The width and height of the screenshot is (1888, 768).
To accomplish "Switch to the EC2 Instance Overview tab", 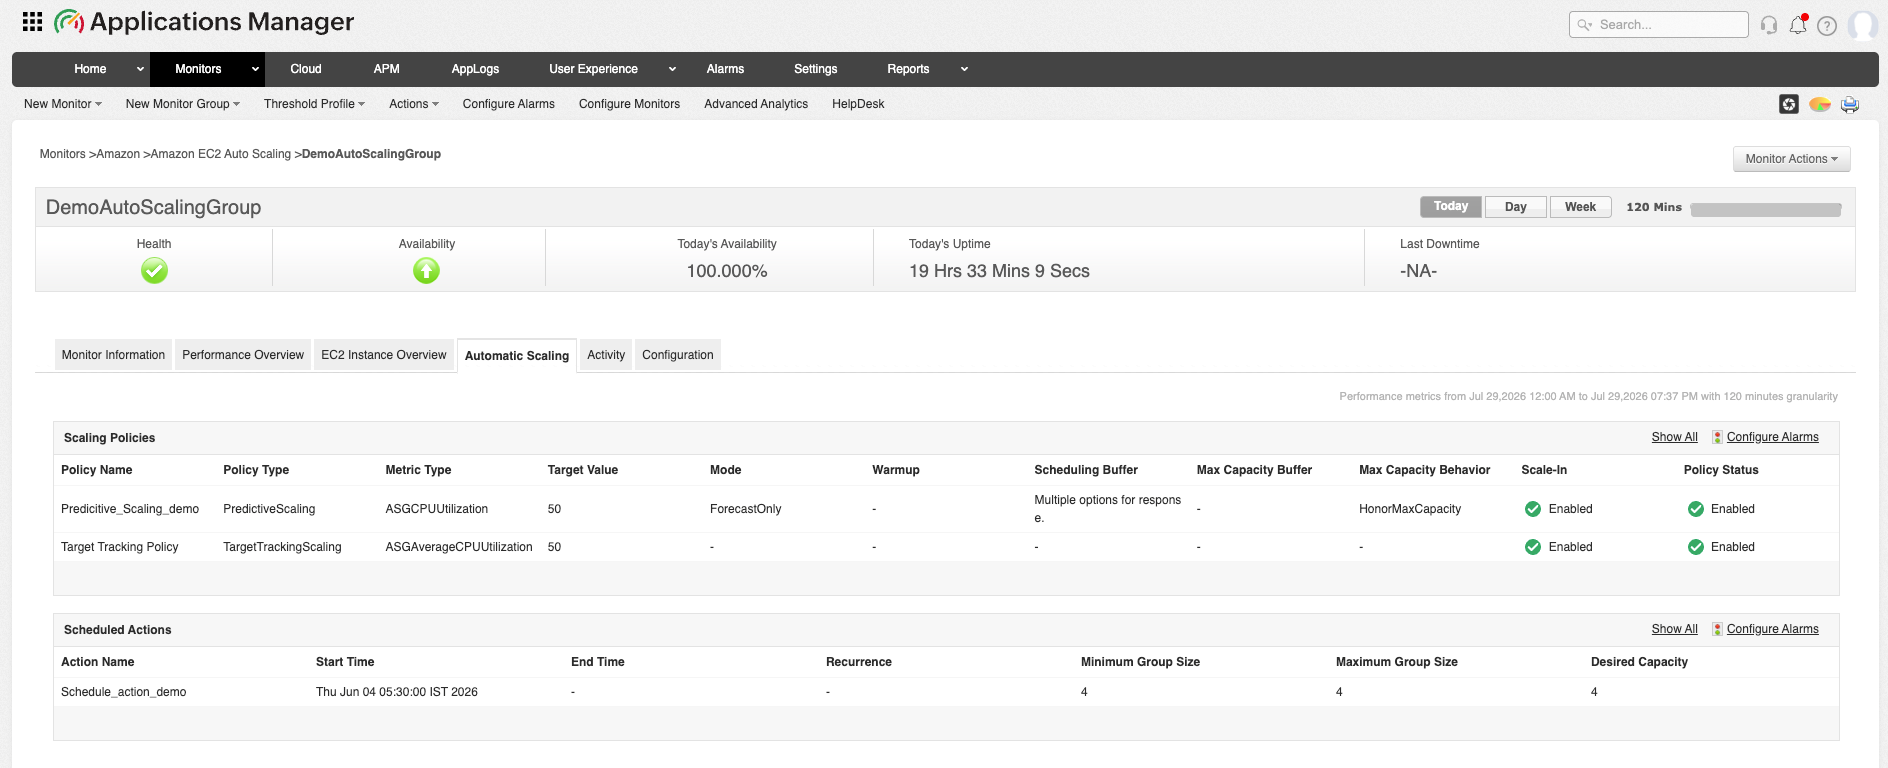I will [384, 355].
